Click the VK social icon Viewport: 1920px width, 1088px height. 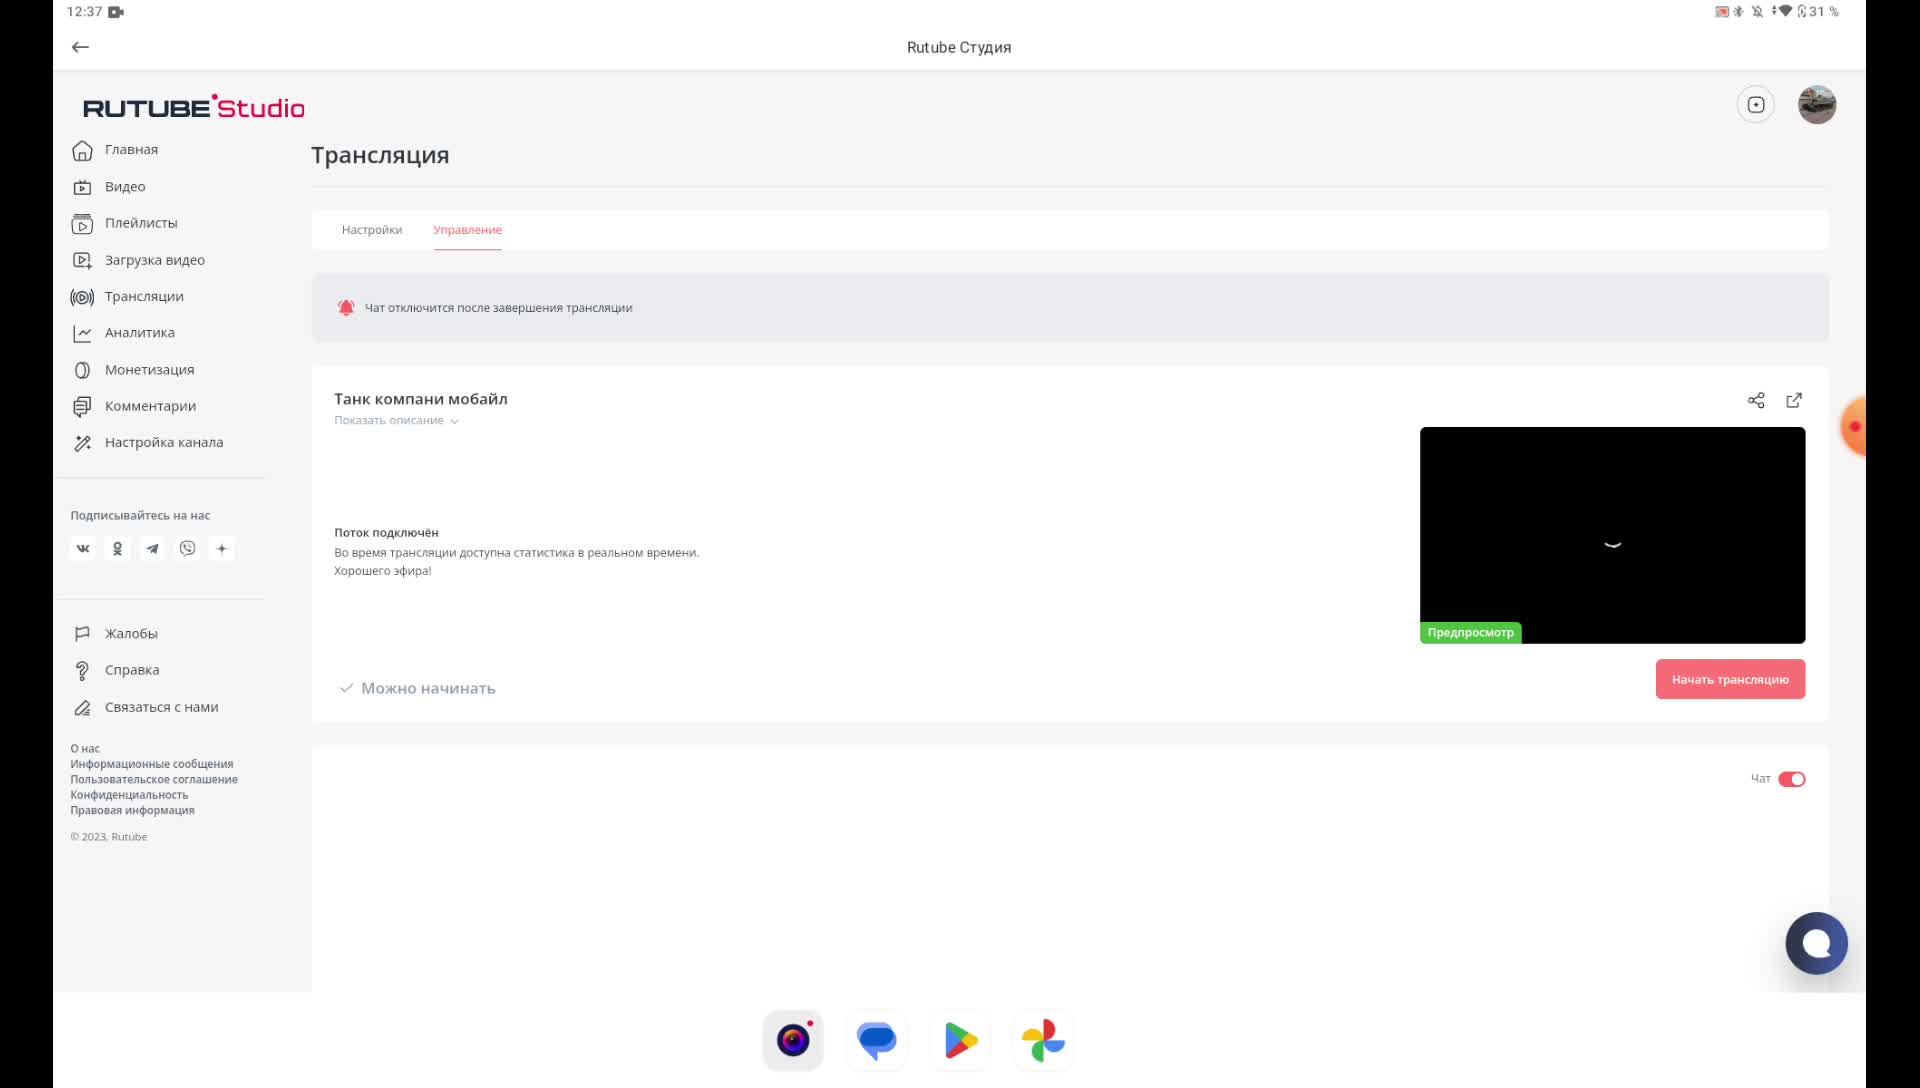pyautogui.click(x=83, y=548)
